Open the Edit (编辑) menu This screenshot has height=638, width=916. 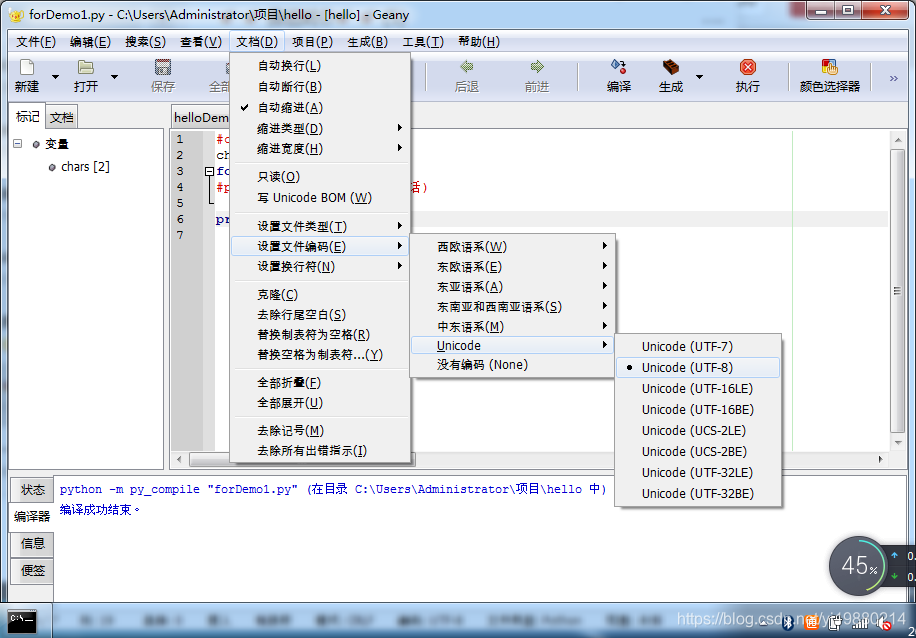click(90, 42)
